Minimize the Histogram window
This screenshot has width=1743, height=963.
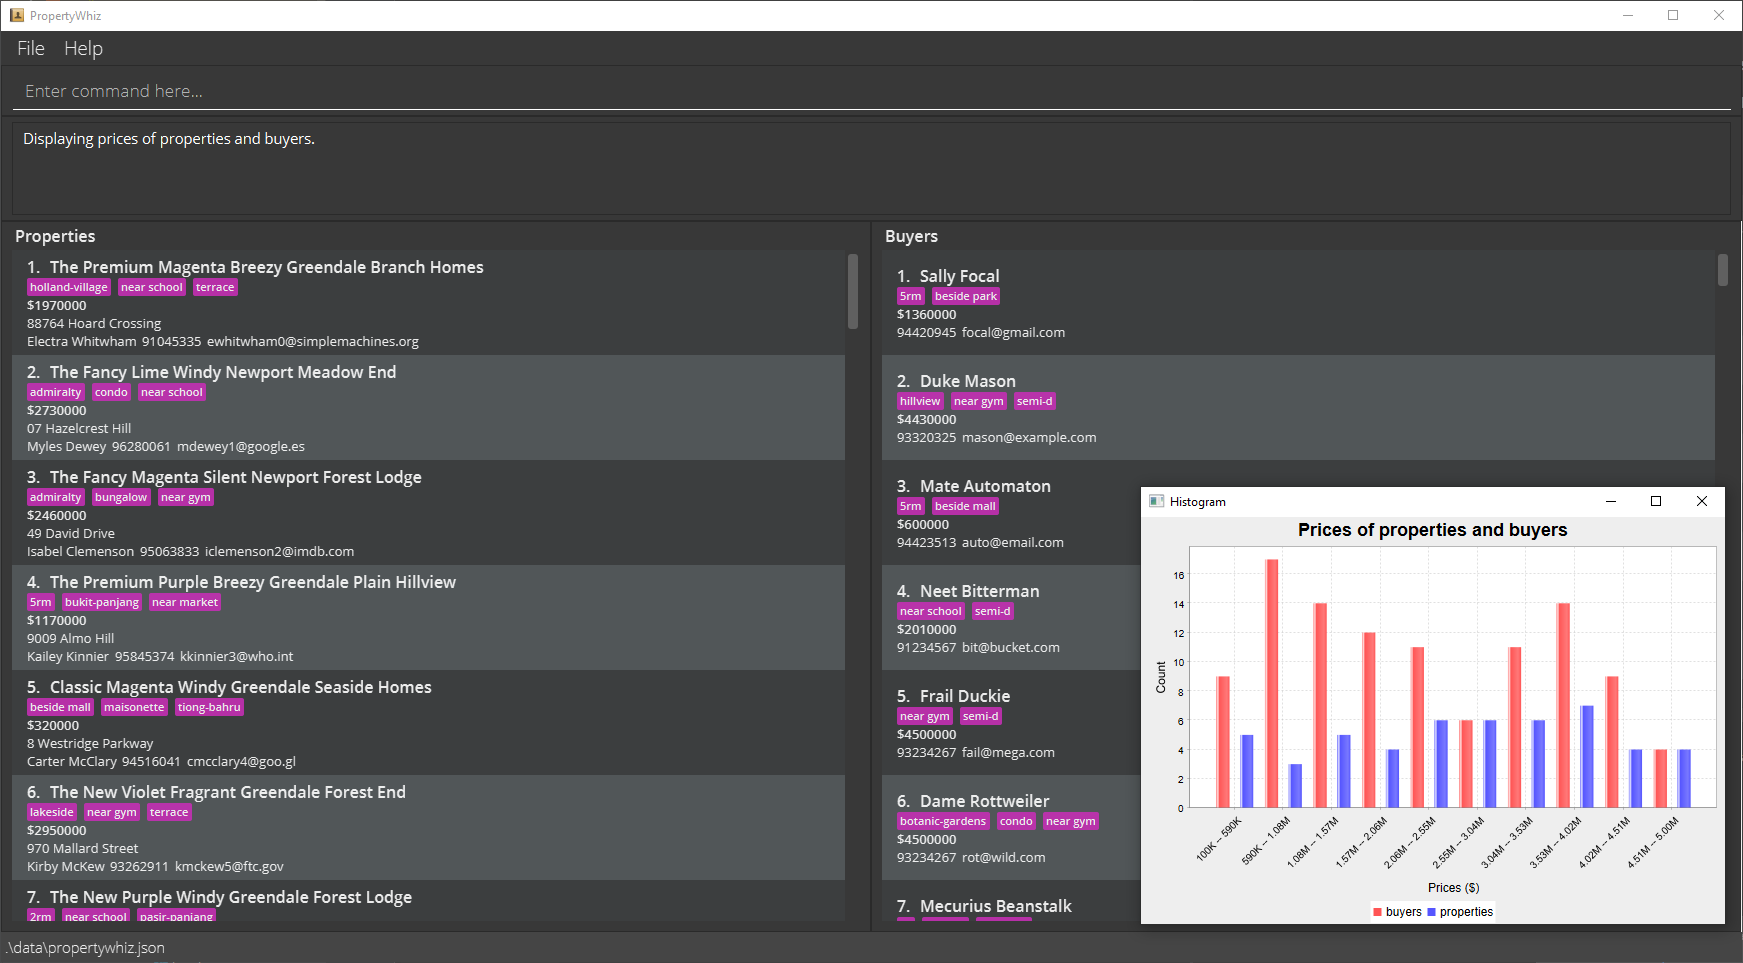coord(1611,501)
